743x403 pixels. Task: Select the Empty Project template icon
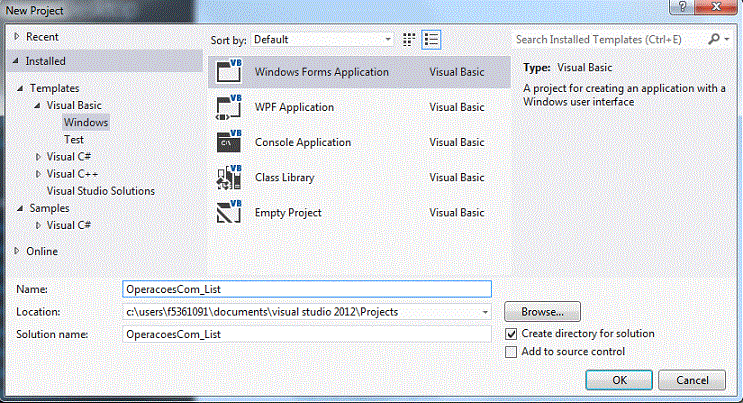point(229,212)
